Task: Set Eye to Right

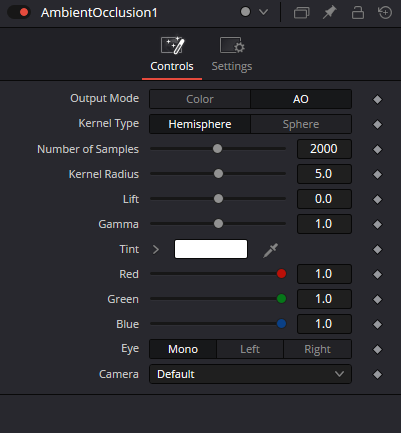Action: (317, 349)
